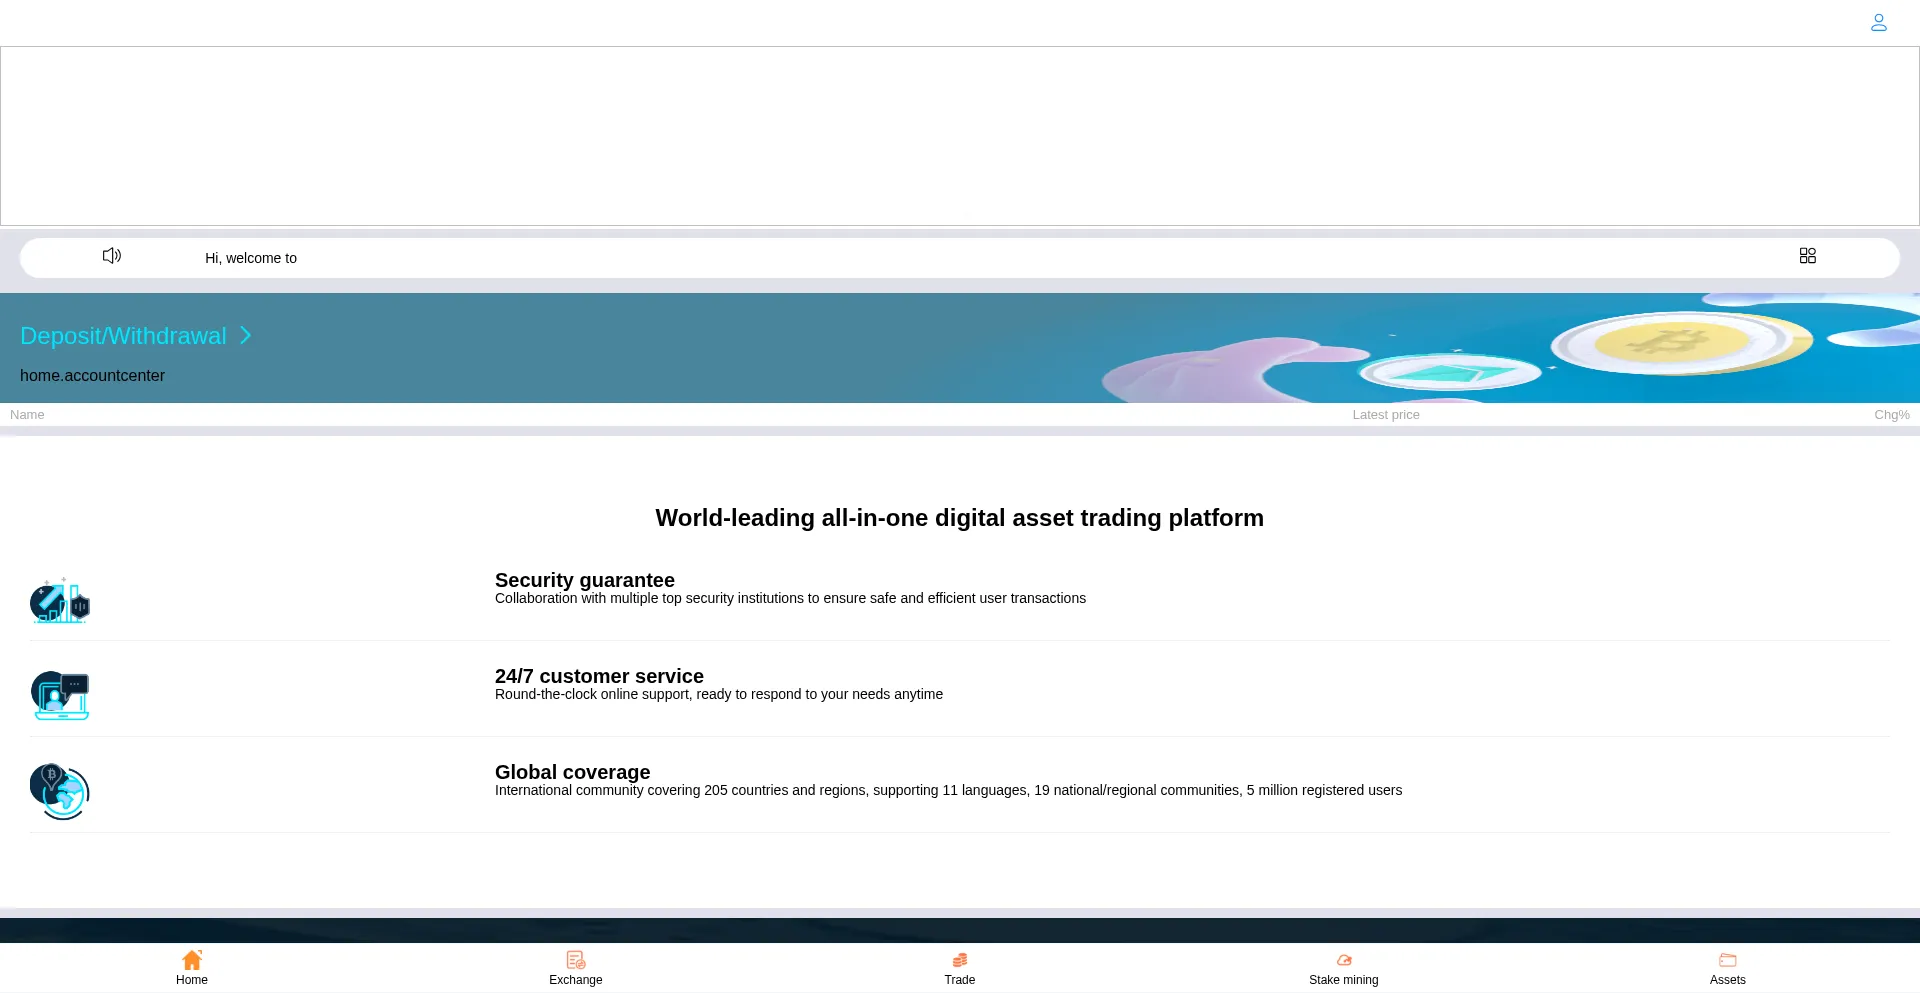
Task: Click the Trade coins icon
Action: (x=960, y=960)
